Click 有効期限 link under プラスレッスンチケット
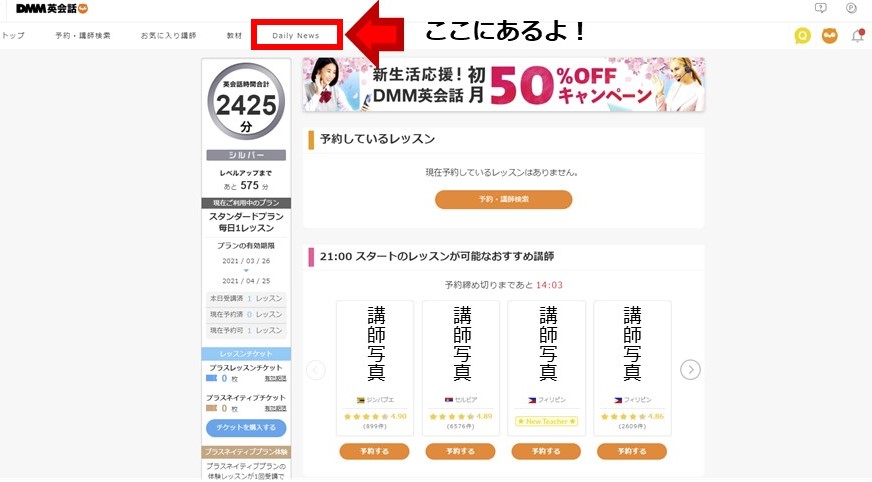The width and height of the screenshot is (872, 482). point(275,378)
